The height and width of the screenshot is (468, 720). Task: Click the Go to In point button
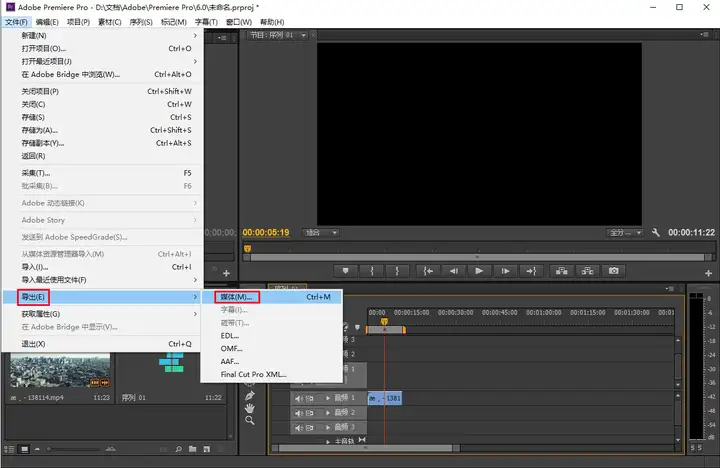click(428, 271)
